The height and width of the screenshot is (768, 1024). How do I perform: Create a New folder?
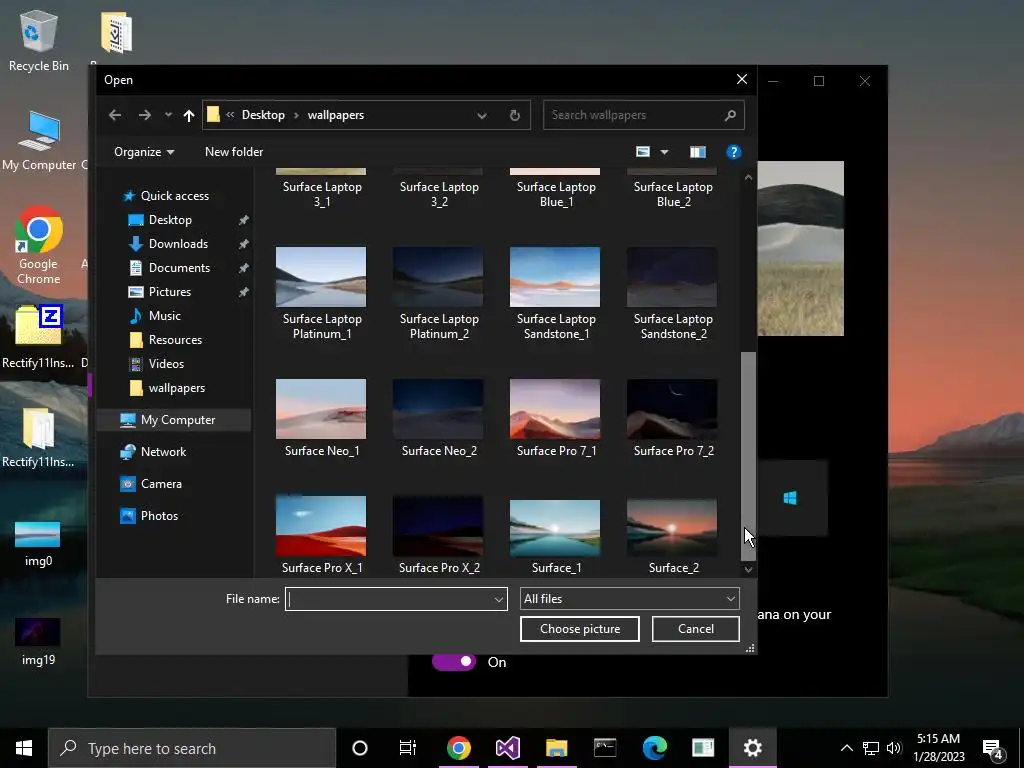[x=234, y=152]
